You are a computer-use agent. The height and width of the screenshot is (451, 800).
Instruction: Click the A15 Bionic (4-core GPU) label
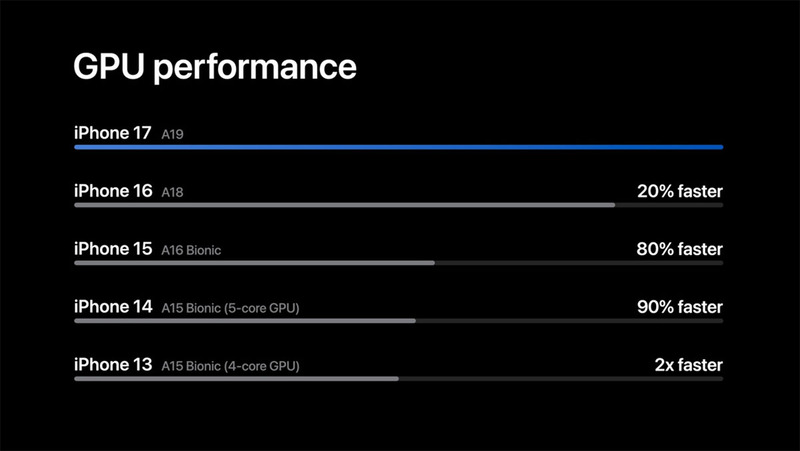[x=230, y=366]
